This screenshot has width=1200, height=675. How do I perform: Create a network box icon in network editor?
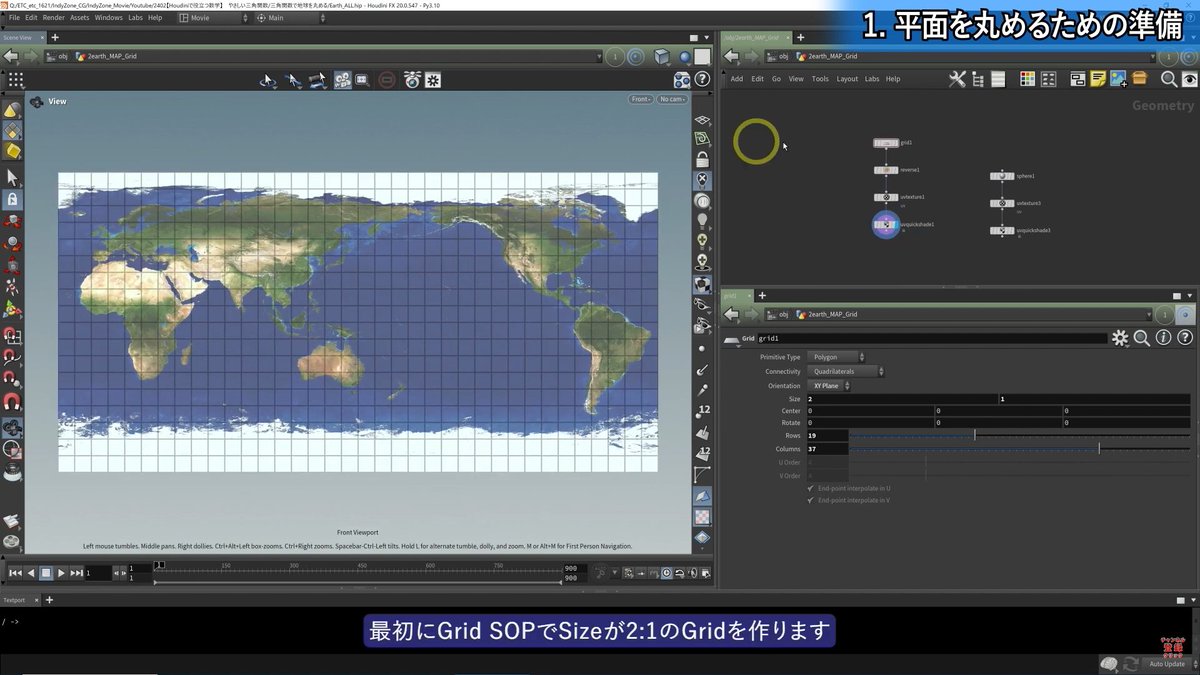coord(1078,79)
